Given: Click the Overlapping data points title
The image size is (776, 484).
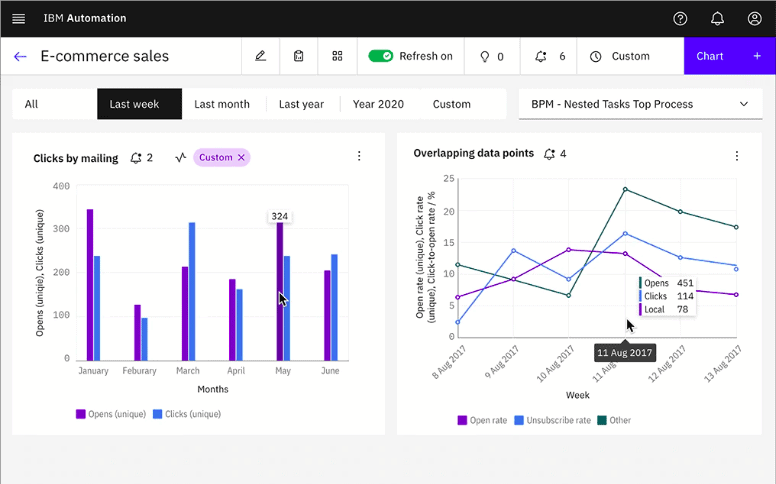Looking at the screenshot, I should coord(474,153).
